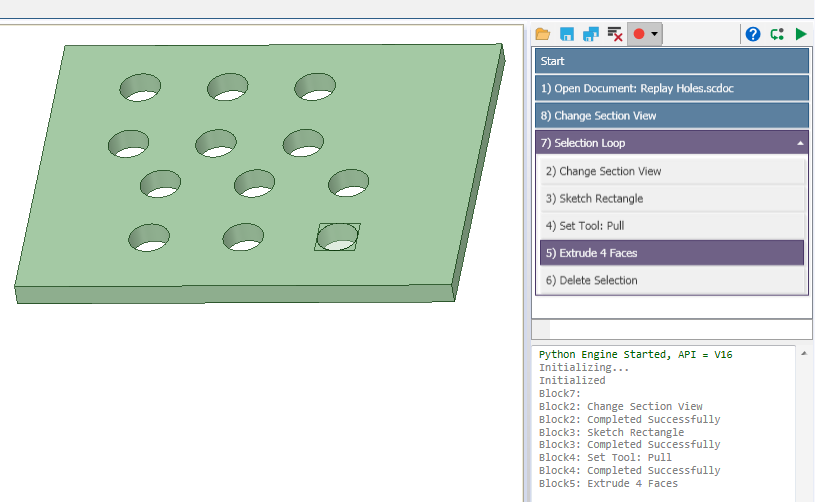The width and height of the screenshot is (815, 502).
Task: Select block 4) Set Tool: Pull
Action: coord(672,226)
